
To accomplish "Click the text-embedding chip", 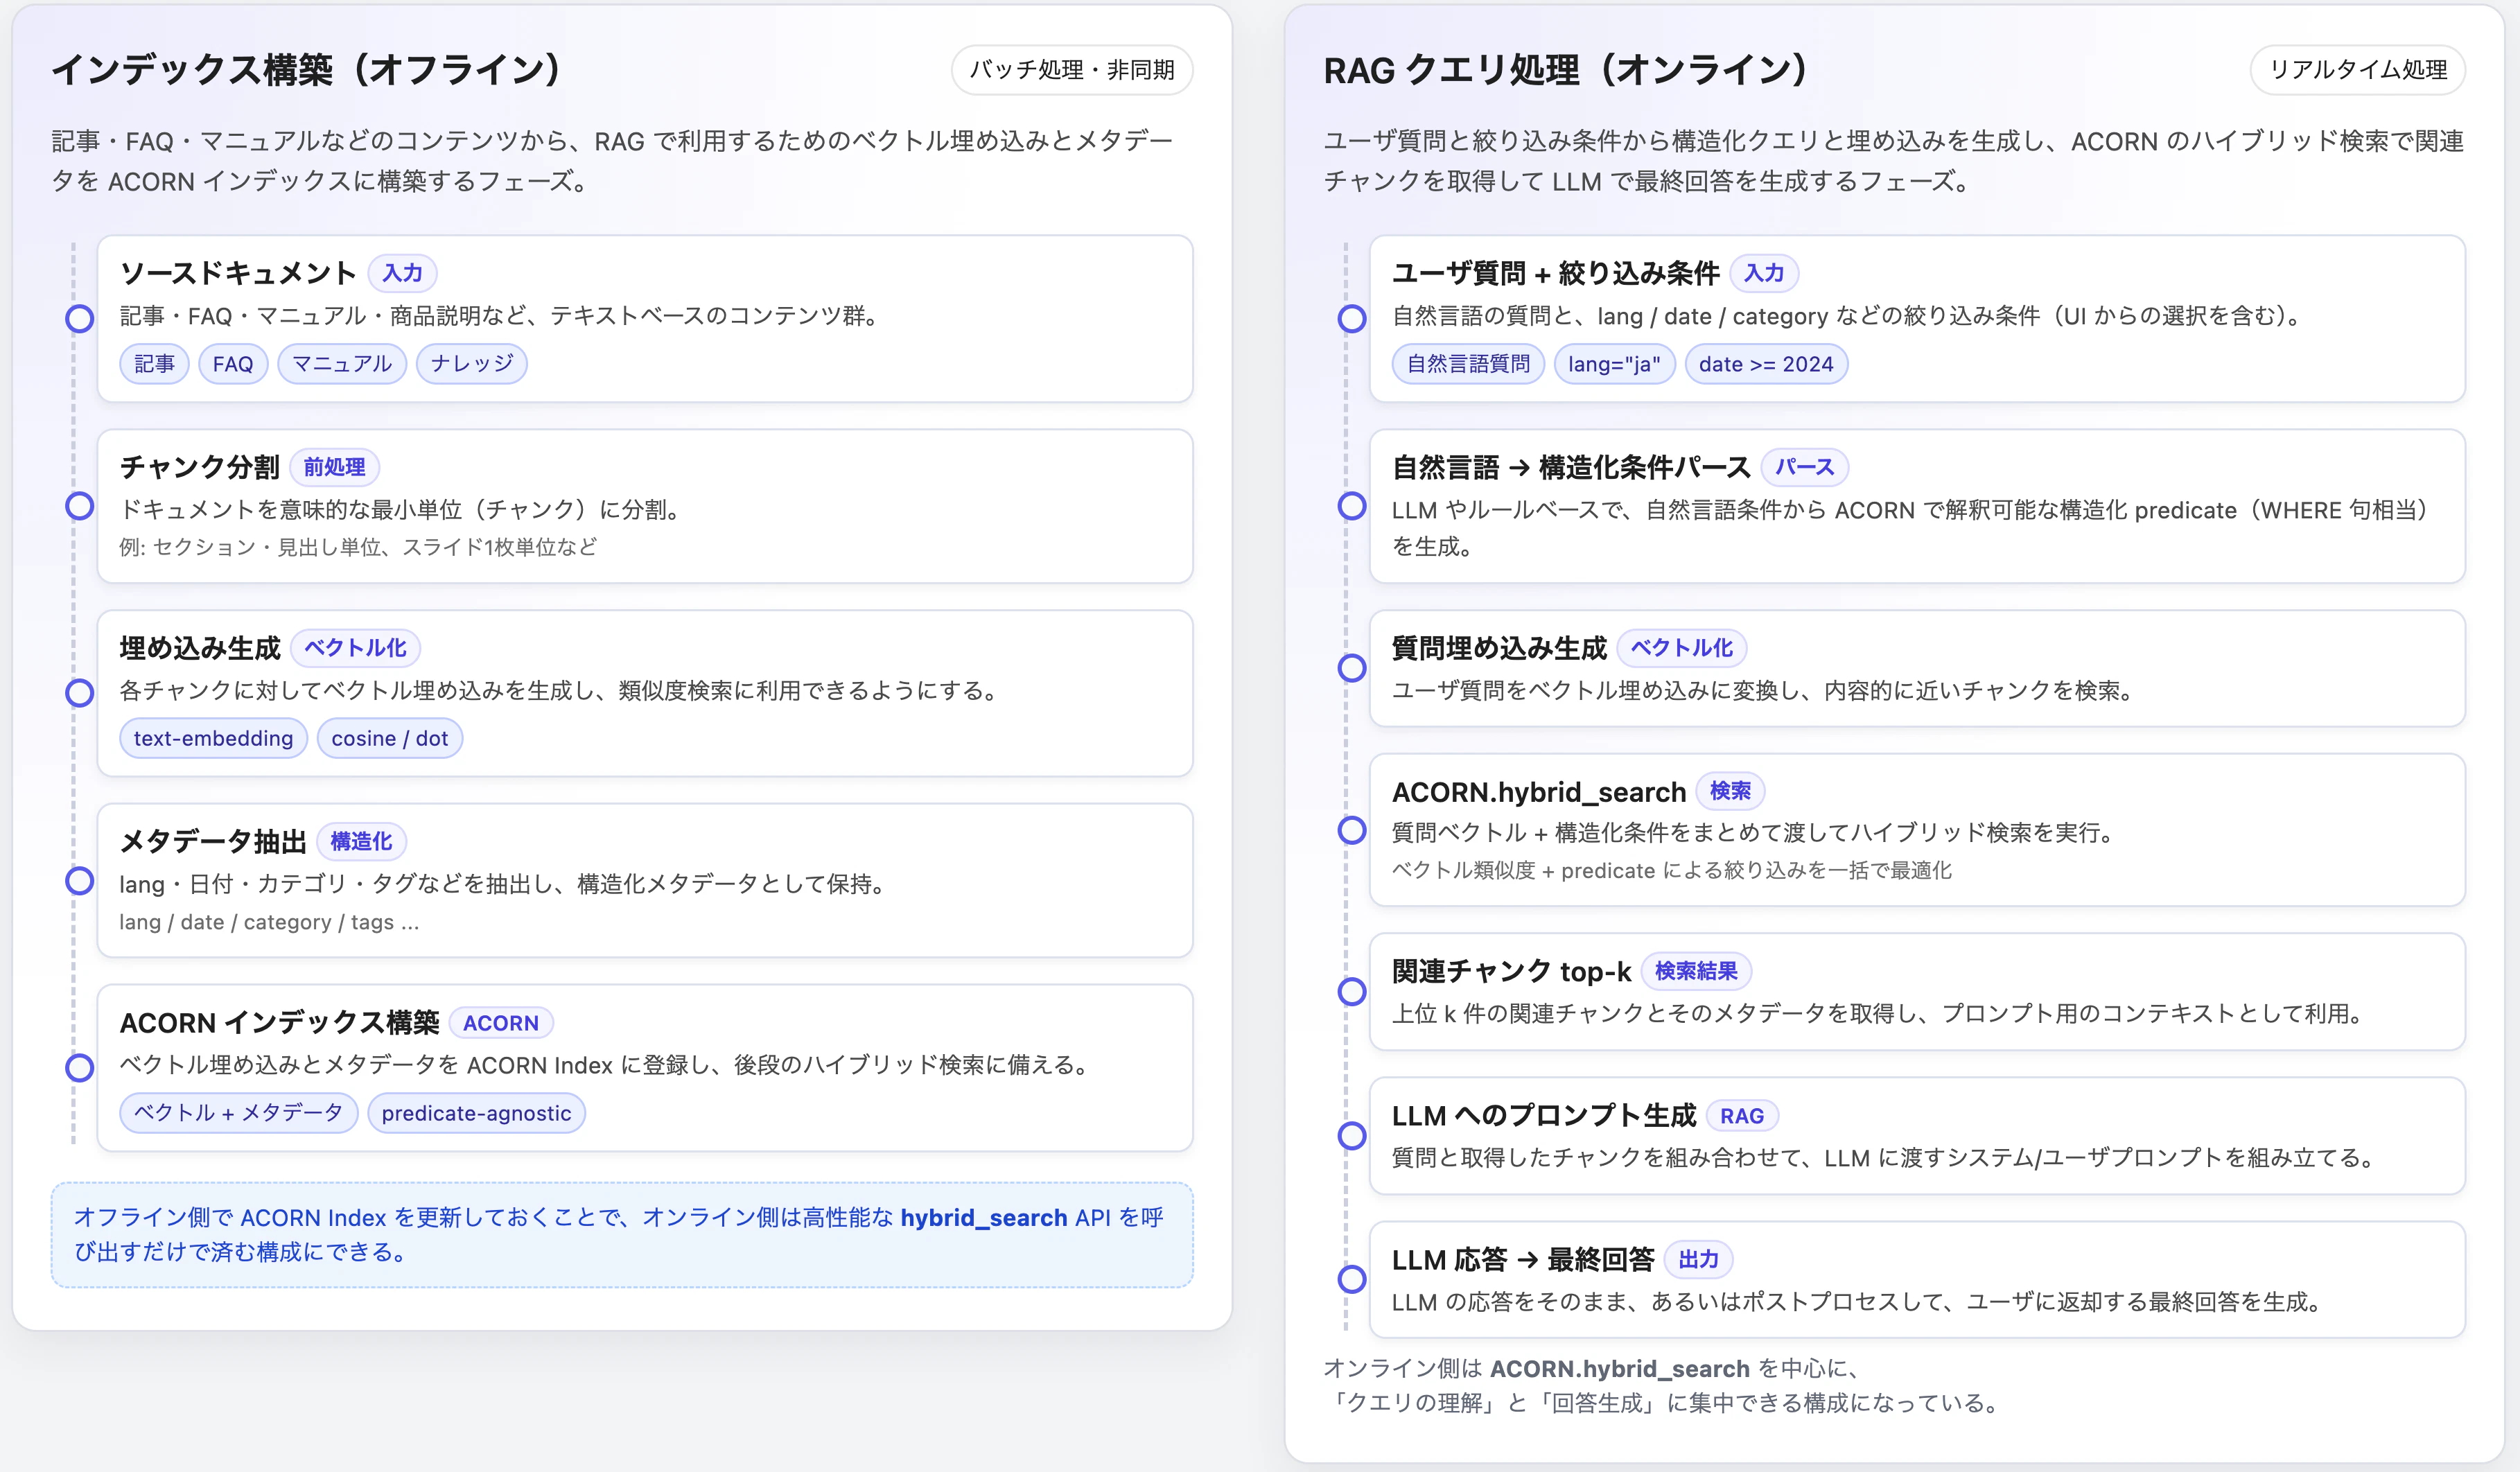I will tap(213, 738).
